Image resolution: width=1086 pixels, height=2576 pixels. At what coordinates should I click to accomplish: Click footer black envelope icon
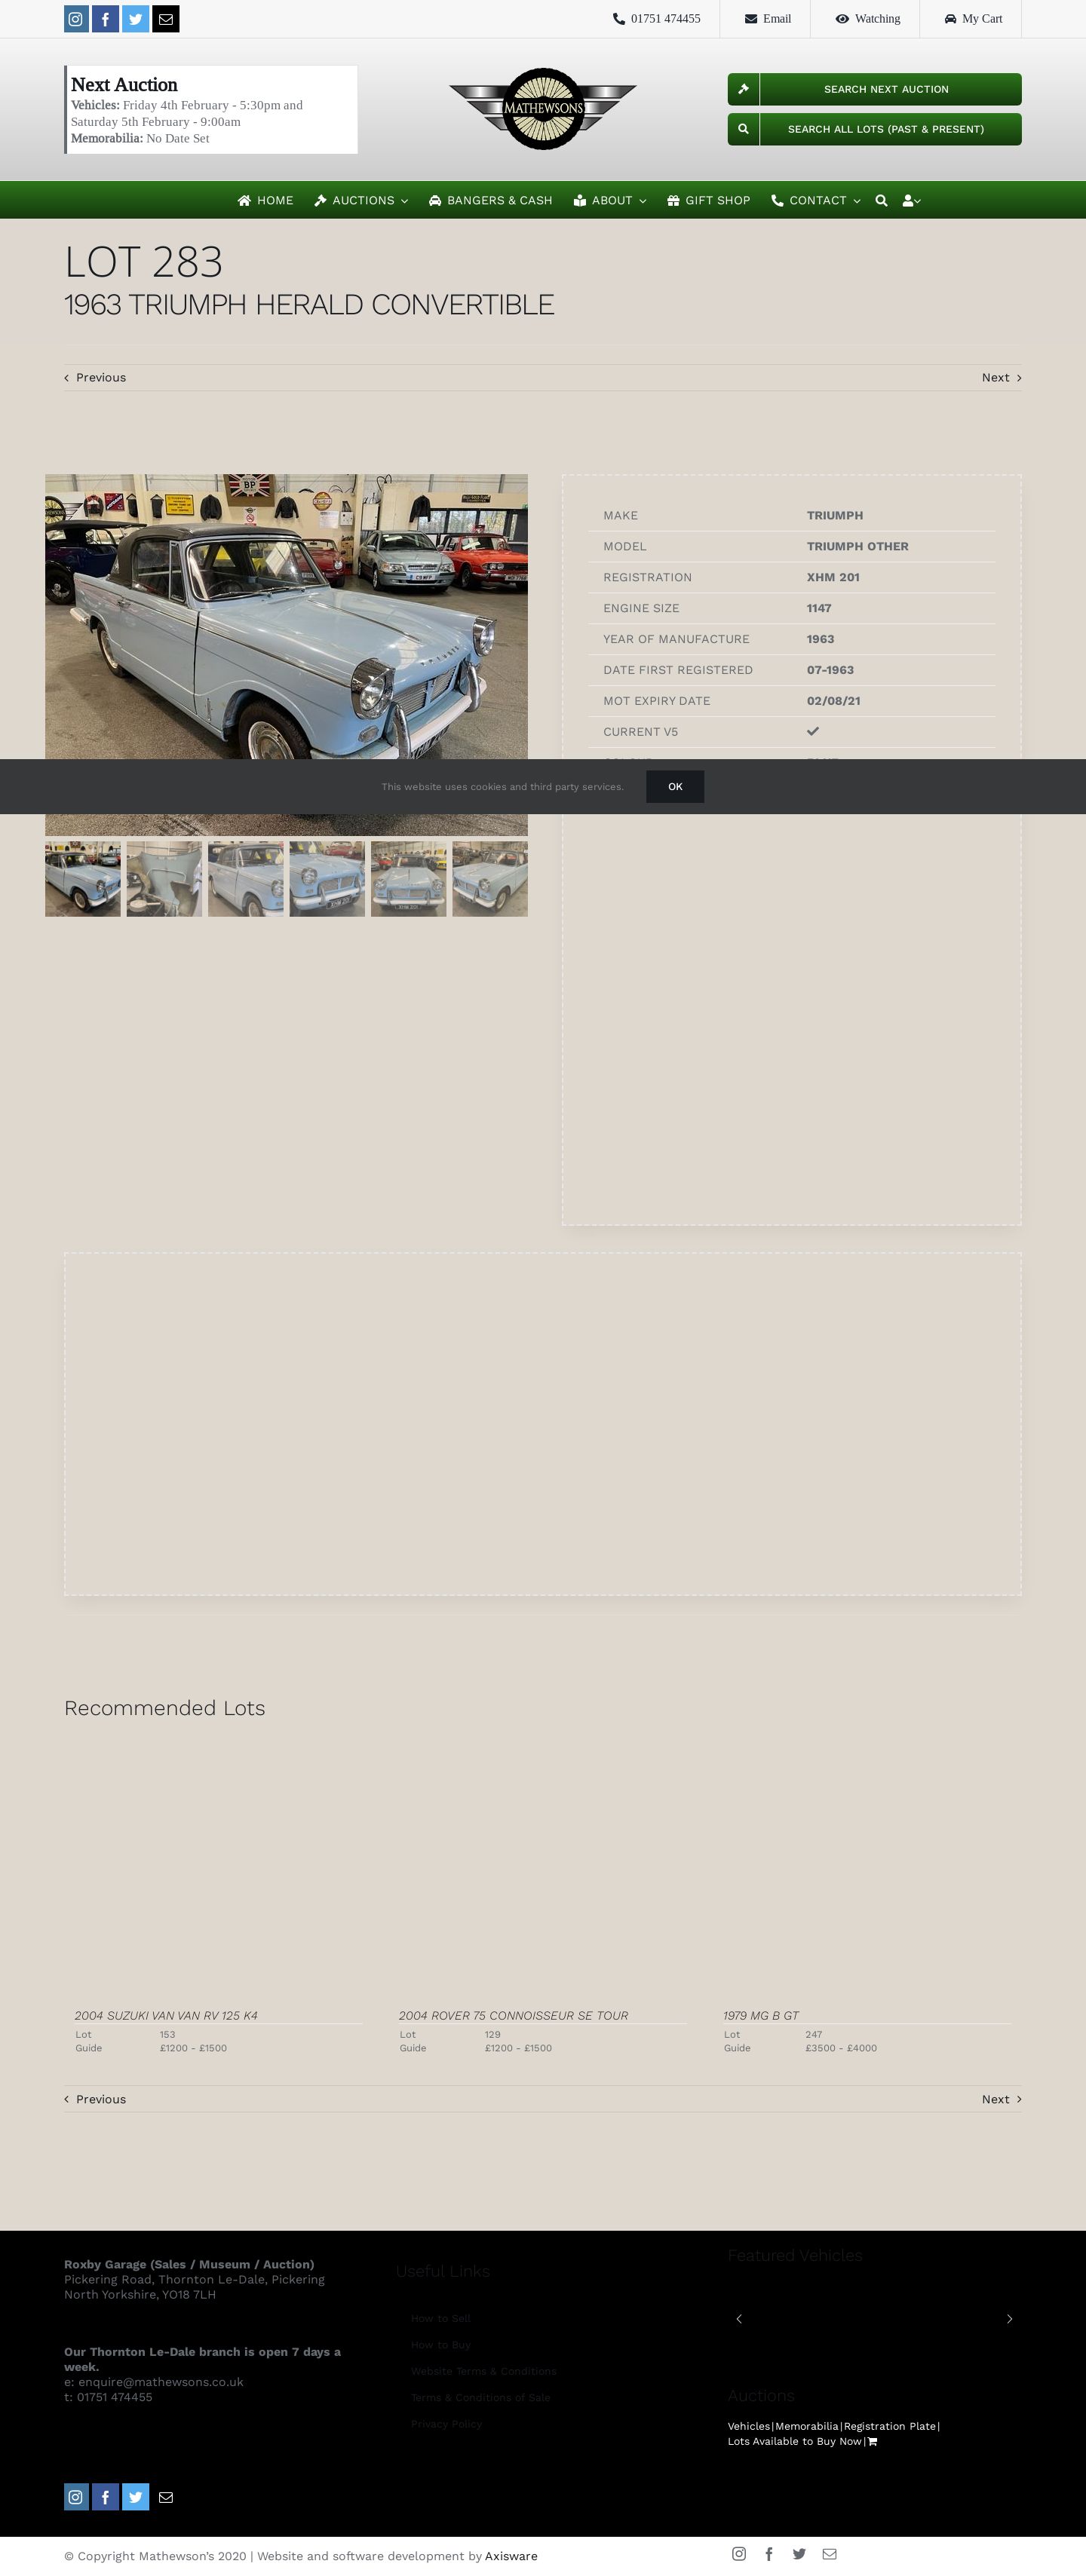(x=166, y=2497)
